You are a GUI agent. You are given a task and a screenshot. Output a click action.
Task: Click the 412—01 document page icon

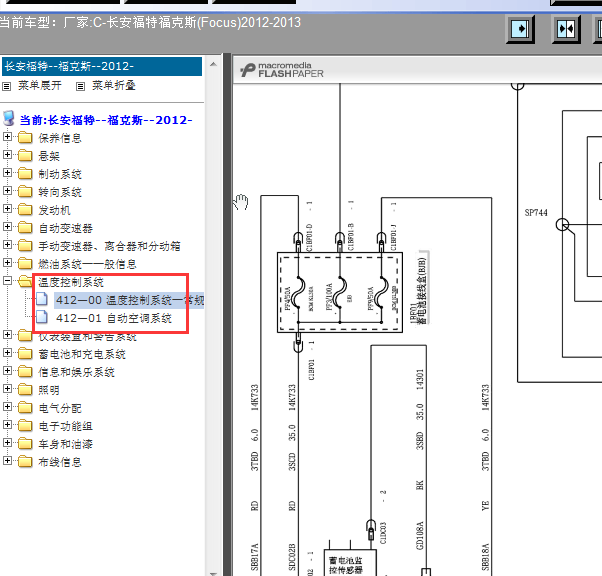42,318
